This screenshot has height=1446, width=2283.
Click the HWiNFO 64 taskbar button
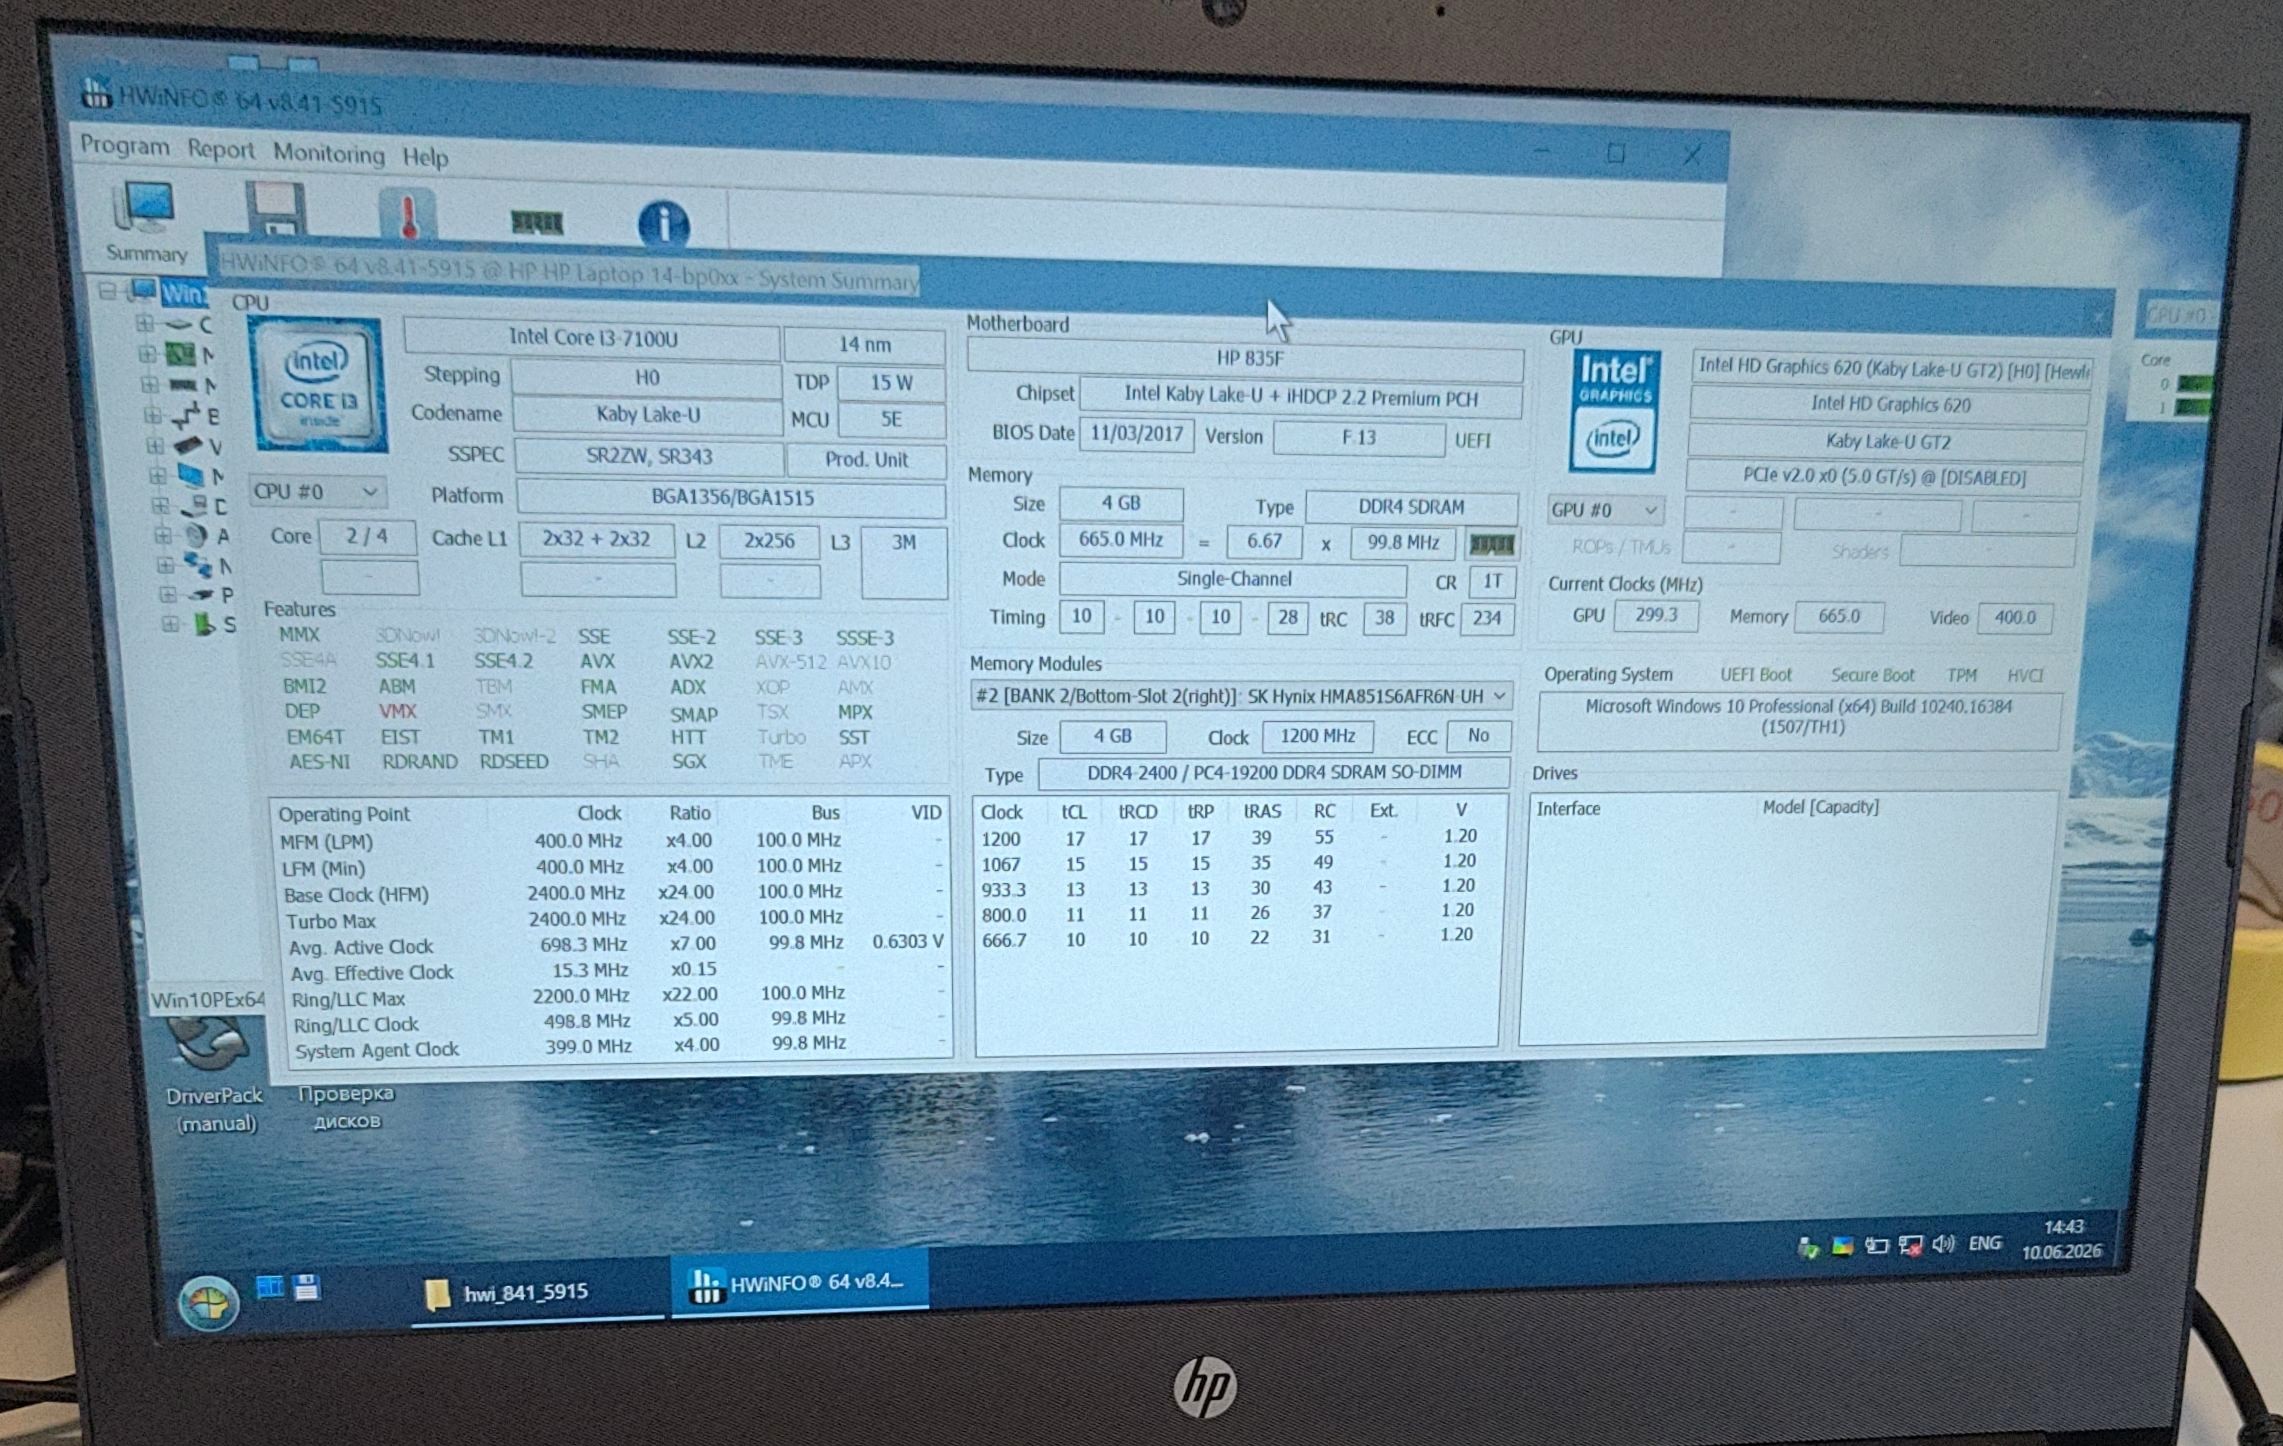tap(800, 1283)
